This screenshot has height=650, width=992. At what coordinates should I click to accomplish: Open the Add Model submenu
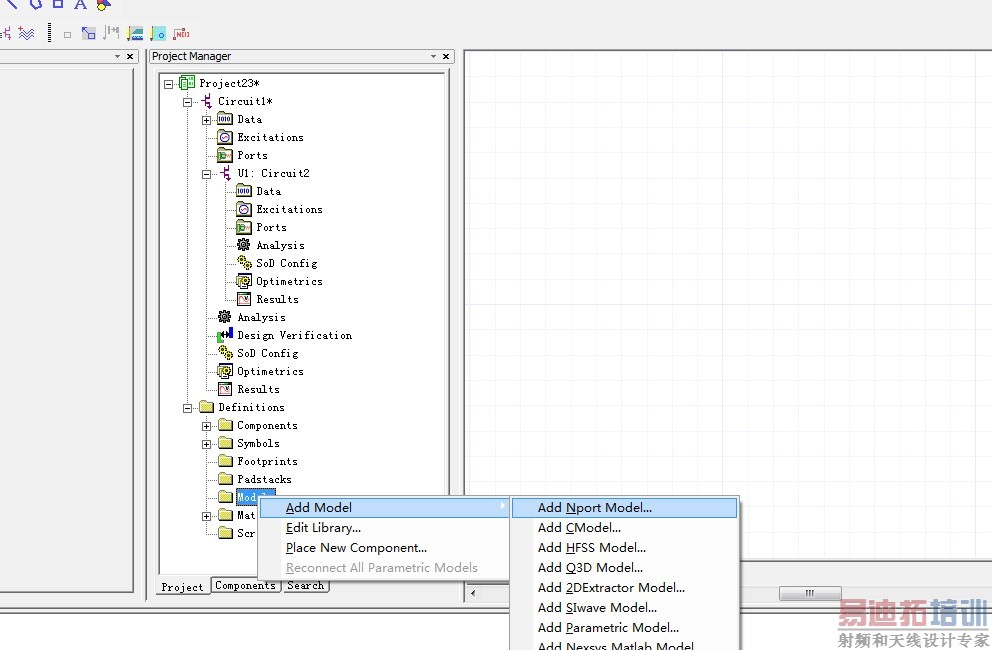click(x=385, y=508)
